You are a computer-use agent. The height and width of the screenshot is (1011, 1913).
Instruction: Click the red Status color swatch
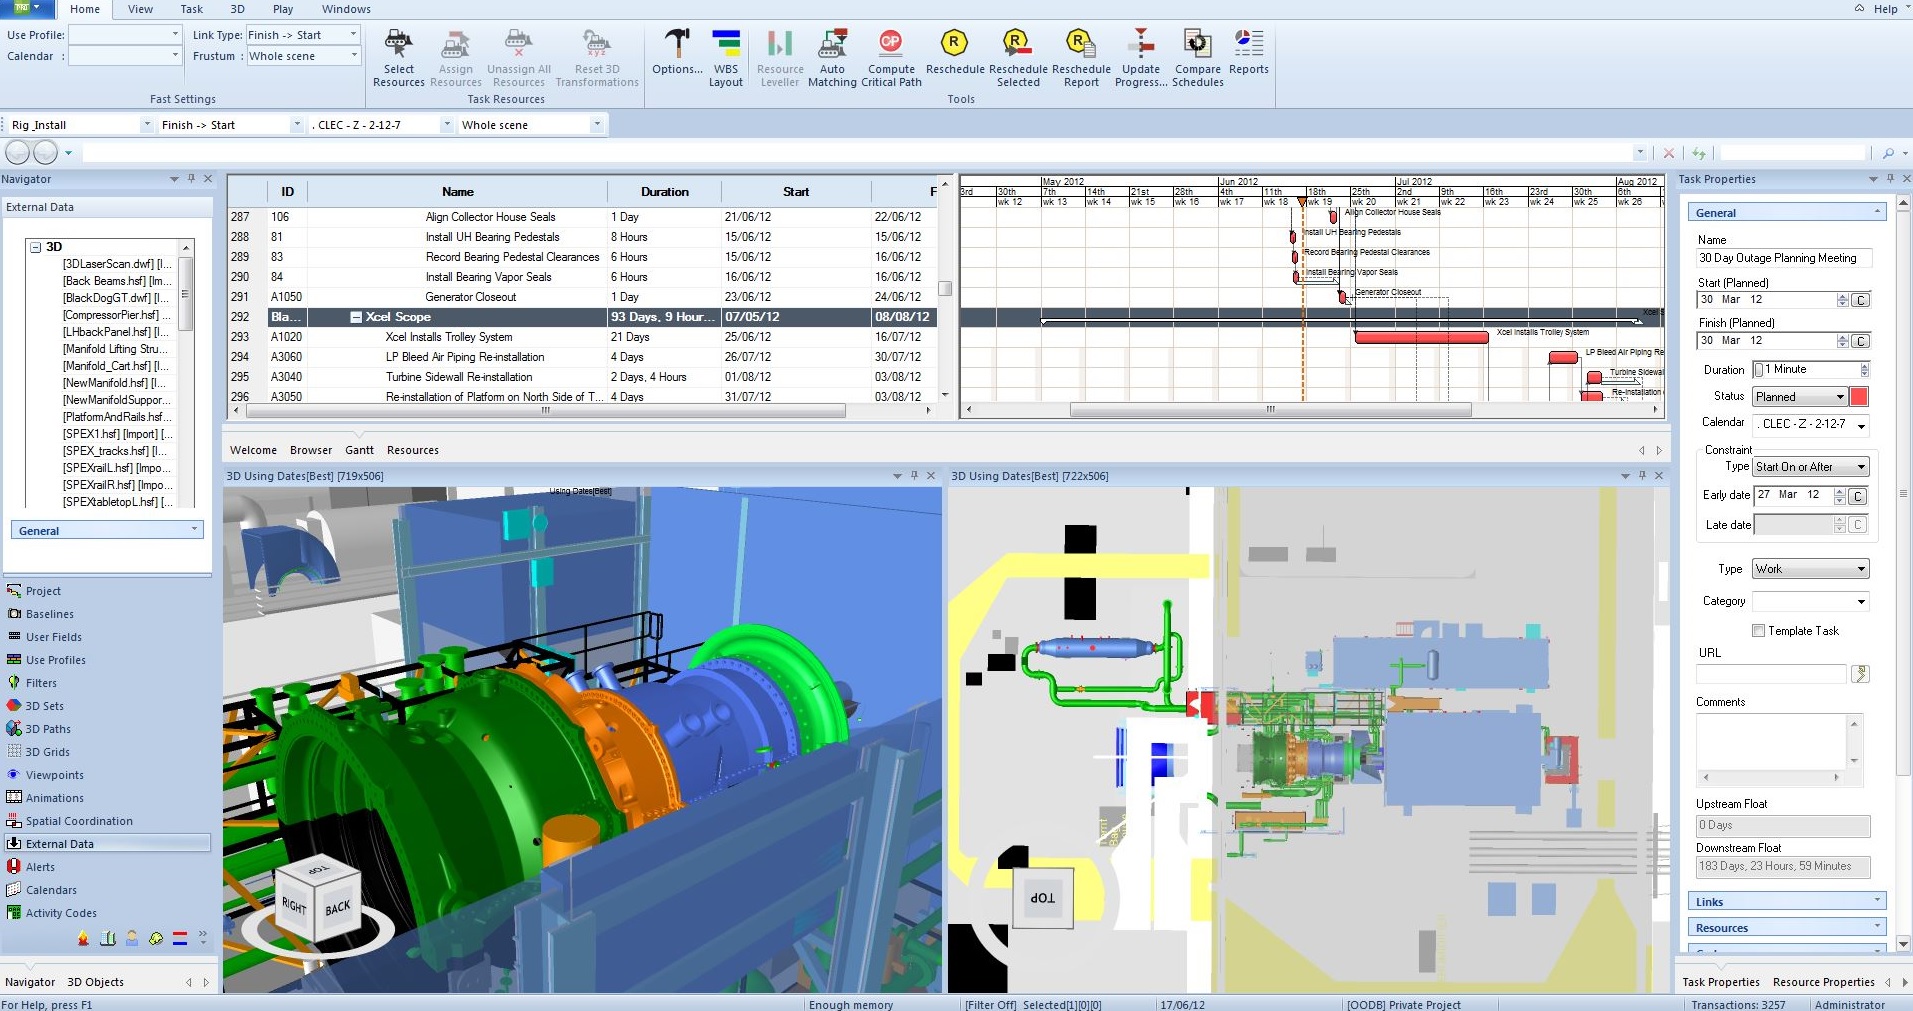(1859, 397)
